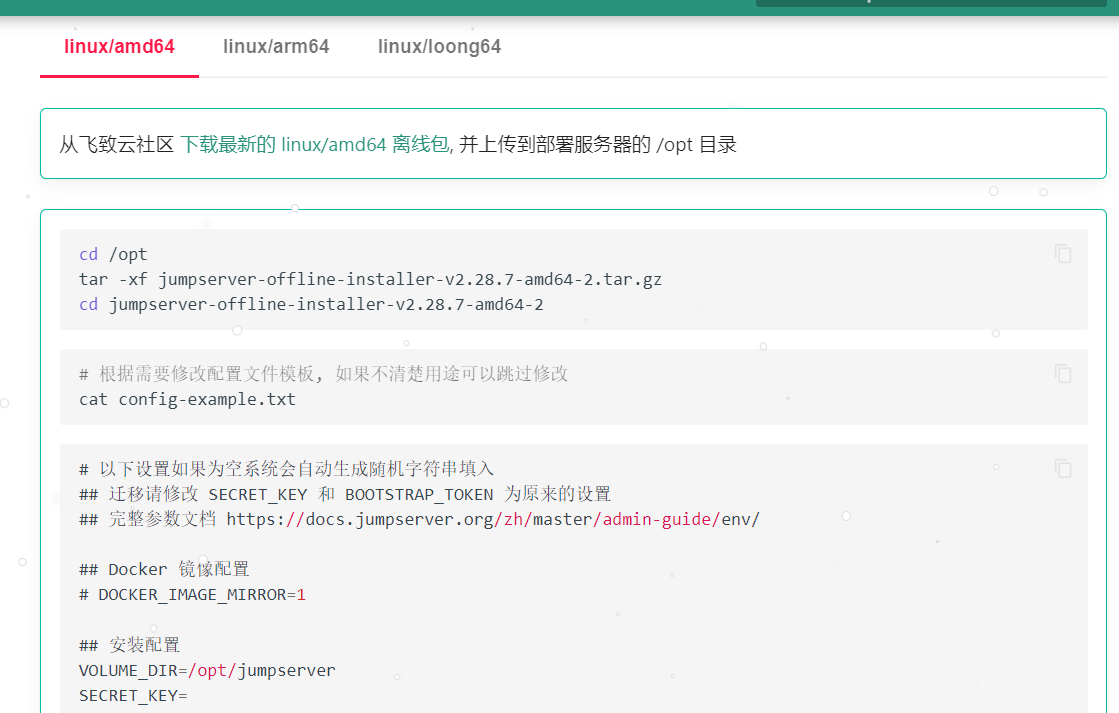Click the '## 安装配置' comment

point(129,645)
